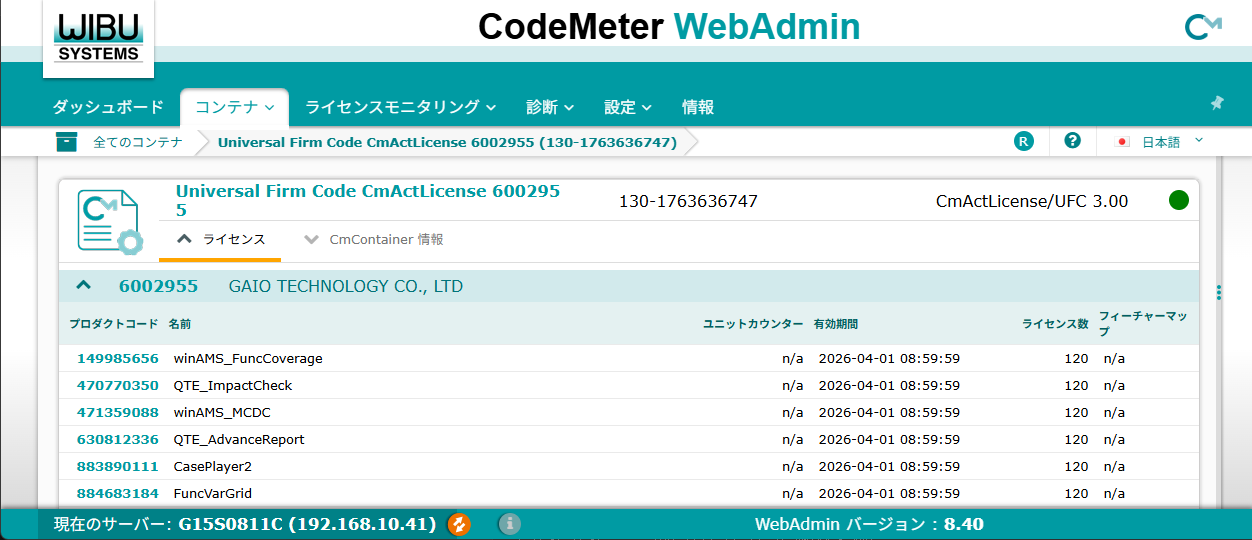1252x540 pixels.
Task: Open the 日本語 language dropdown
Action: pyautogui.click(x=1160, y=142)
